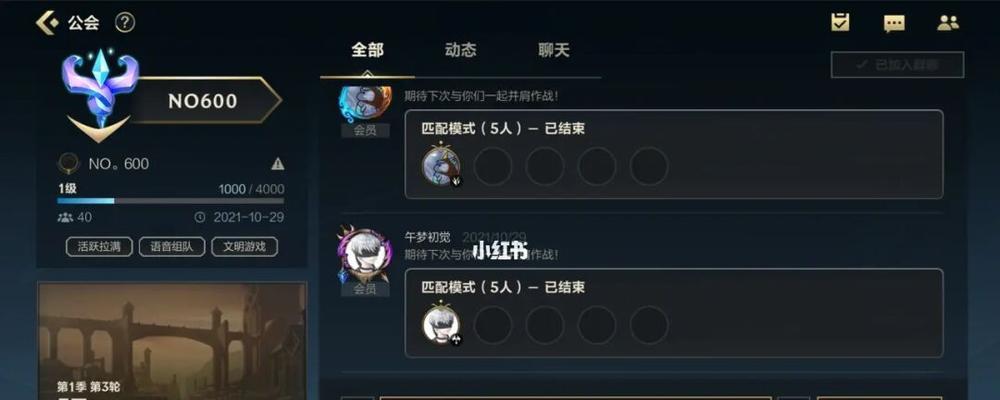The image size is (1000, 400).
Task: Click the guild warning triangle icon
Action: (x=277, y=164)
